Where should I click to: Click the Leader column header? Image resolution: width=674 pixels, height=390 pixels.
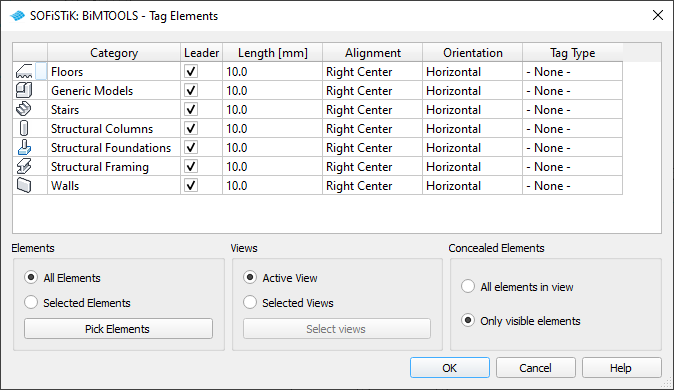coord(202,52)
